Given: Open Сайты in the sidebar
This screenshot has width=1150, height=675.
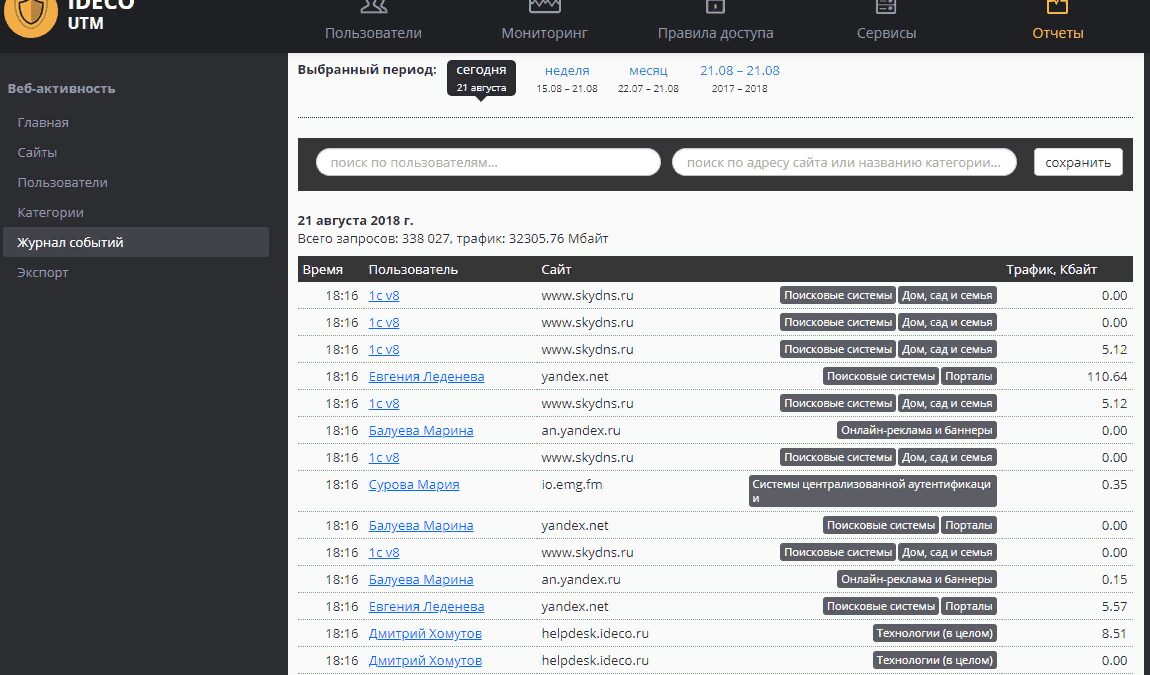Looking at the screenshot, I should 37,153.
